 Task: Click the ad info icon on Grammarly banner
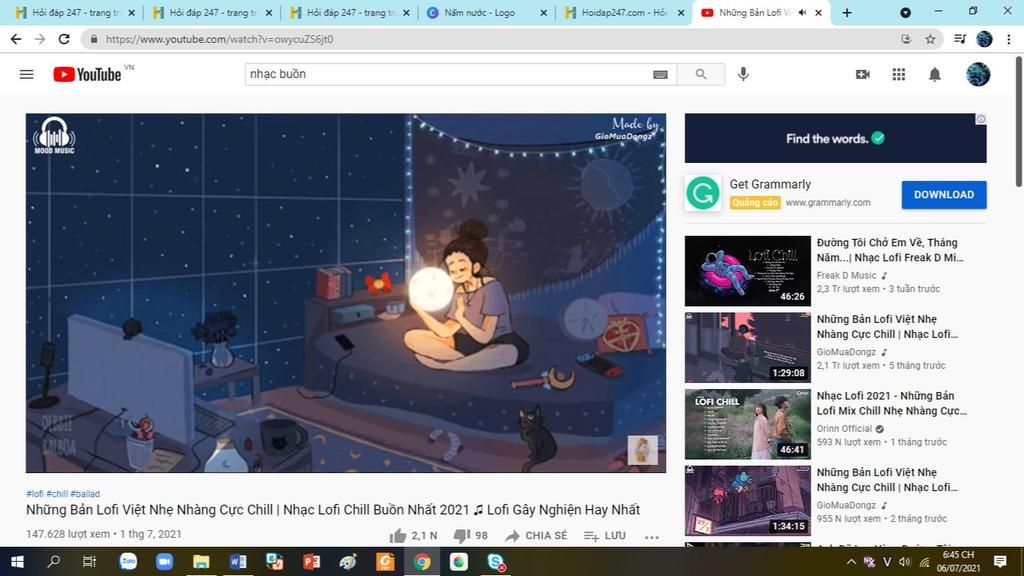tap(981, 119)
